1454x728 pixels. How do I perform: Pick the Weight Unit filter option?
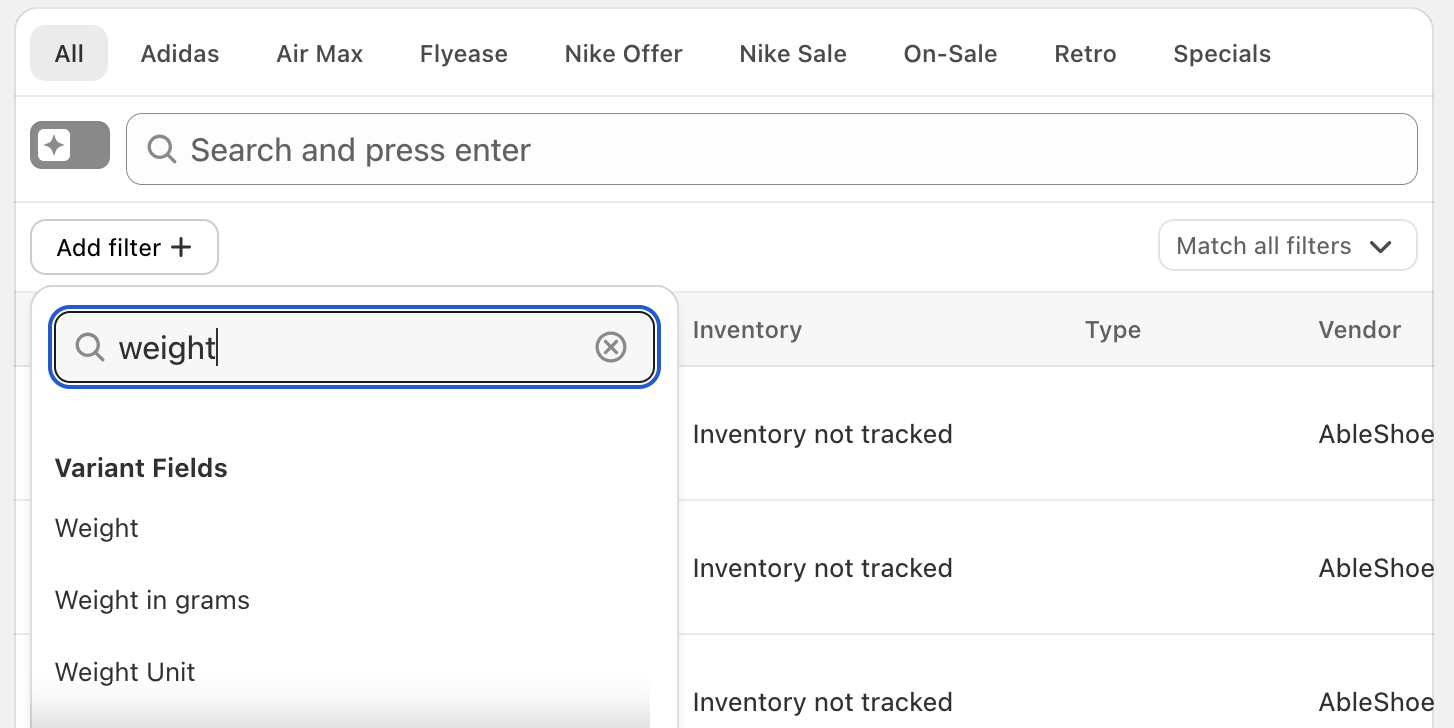point(125,672)
